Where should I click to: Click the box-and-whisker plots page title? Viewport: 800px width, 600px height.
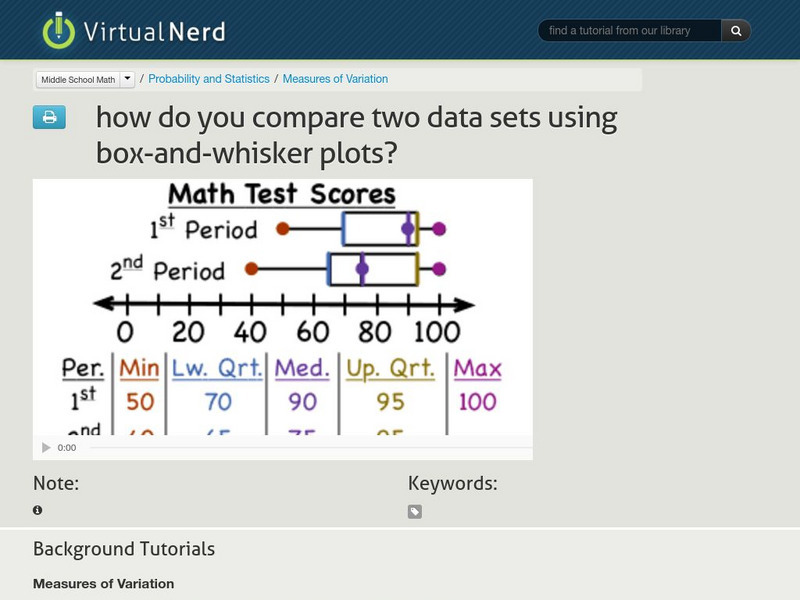(x=356, y=135)
